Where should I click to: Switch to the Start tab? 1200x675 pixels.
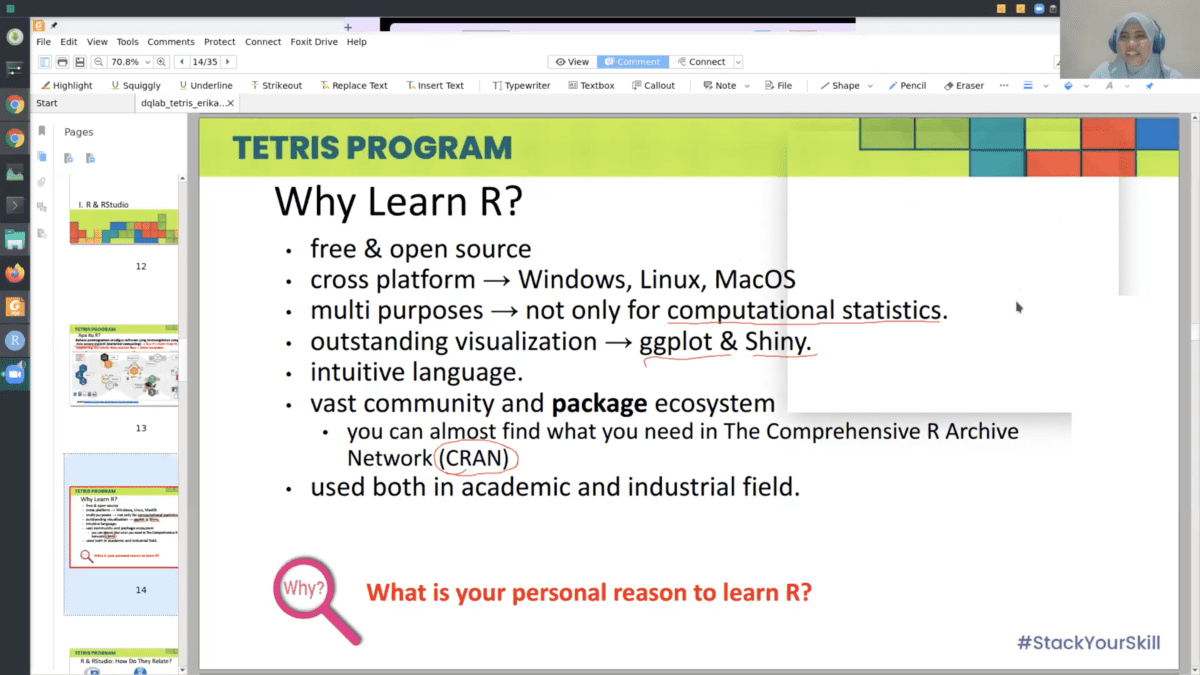(x=47, y=103)
